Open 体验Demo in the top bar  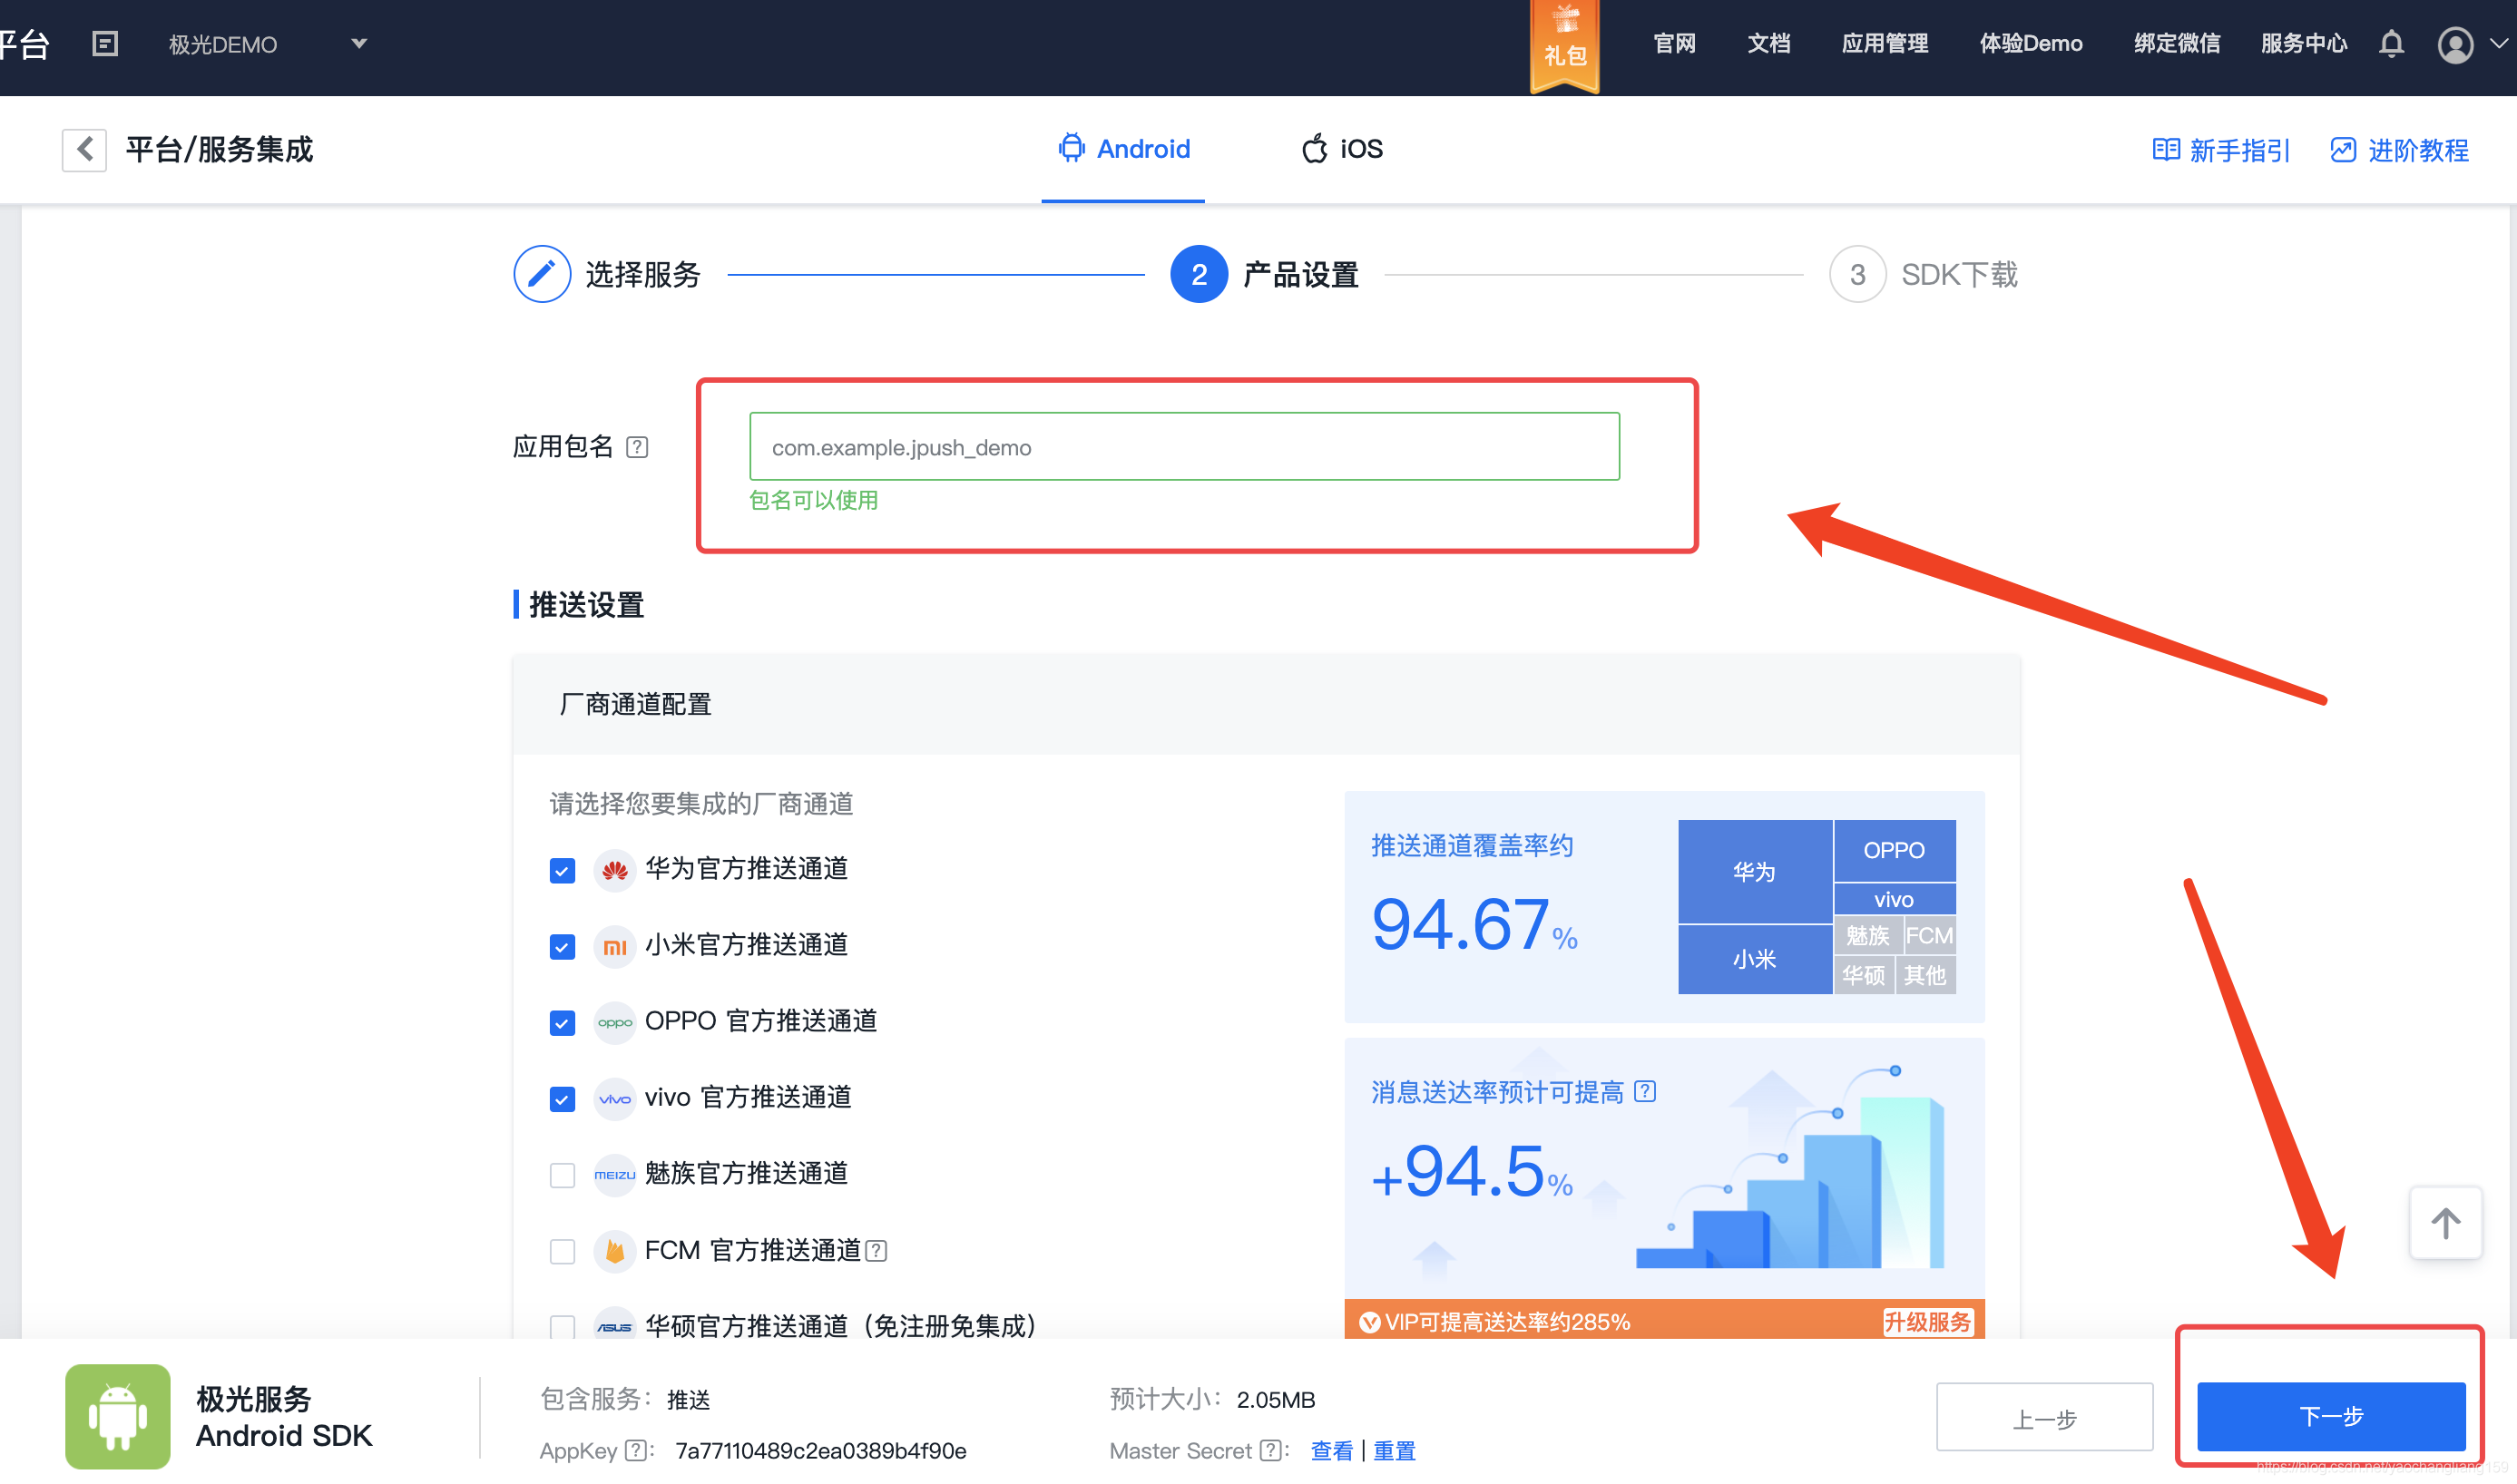point(2030,44)
